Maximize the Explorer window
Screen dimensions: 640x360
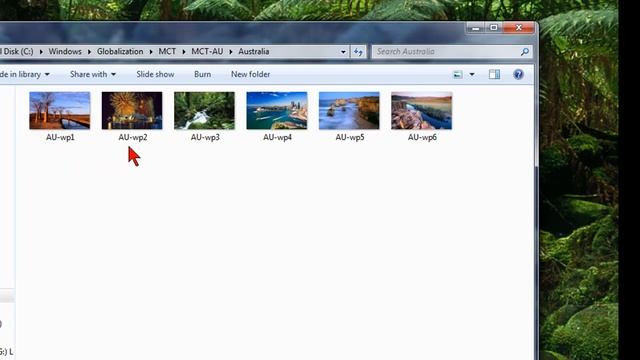click(493, 28)
